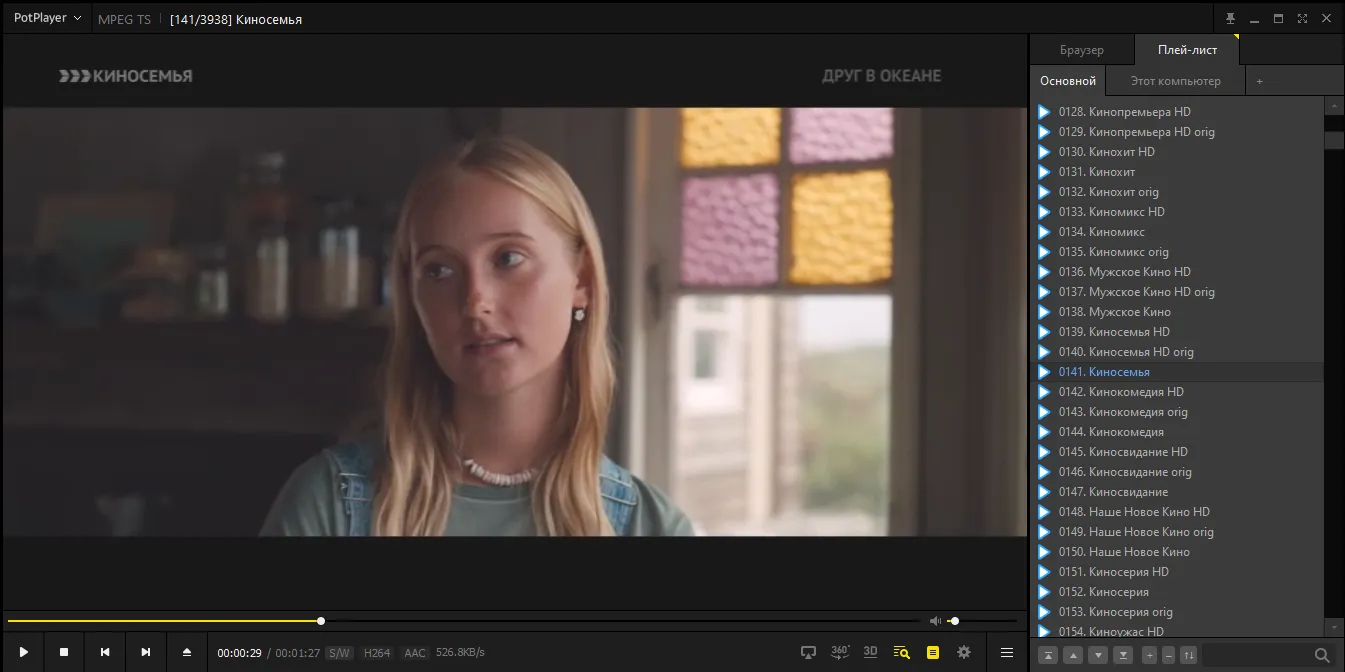Viewport: 1345px width, 672px height.
Task: Add a new playlist with plus tab
Action: point(1259,81)
